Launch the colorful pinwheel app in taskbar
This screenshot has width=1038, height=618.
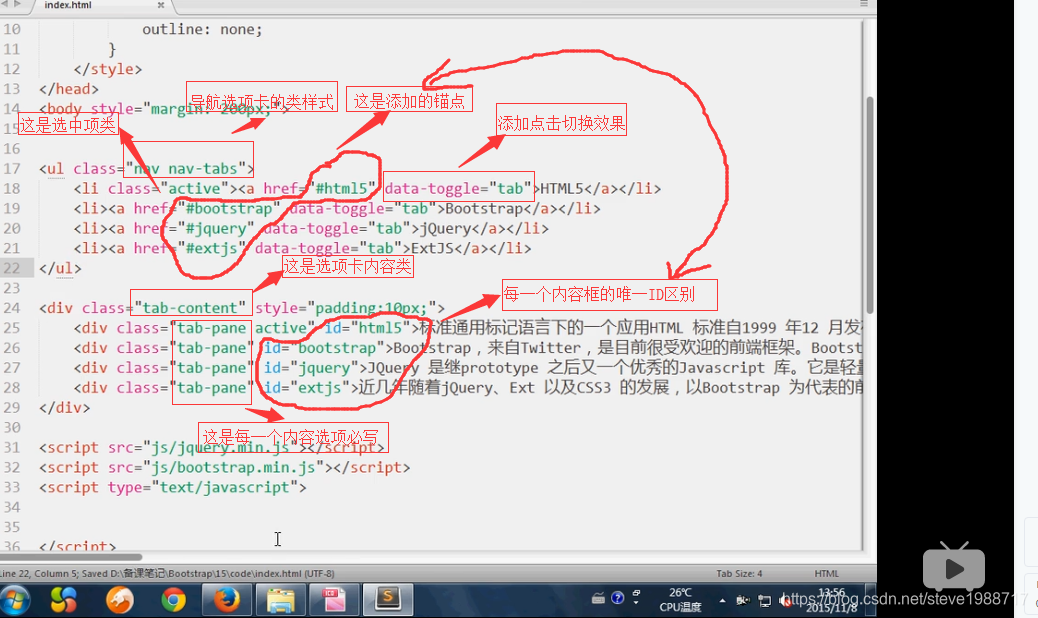[64, 600]
